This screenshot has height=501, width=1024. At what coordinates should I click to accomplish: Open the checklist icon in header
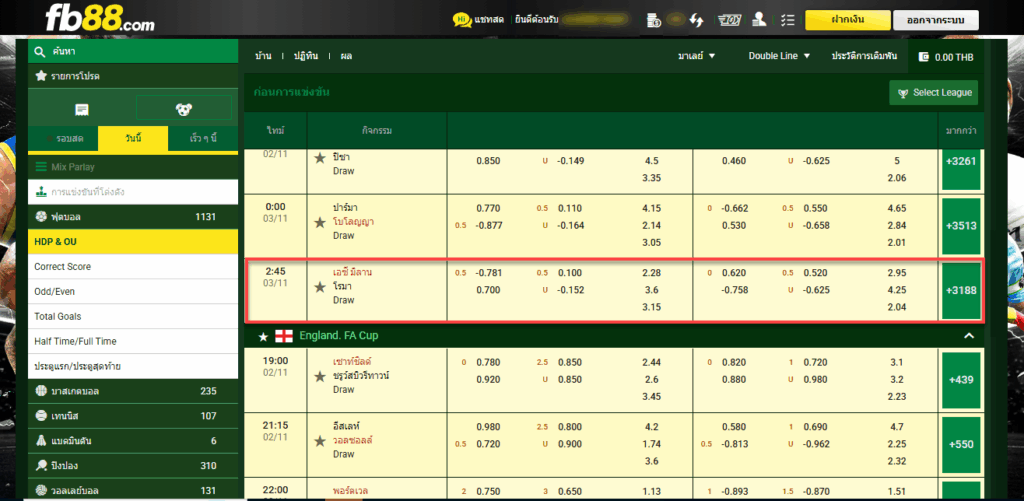788,20
